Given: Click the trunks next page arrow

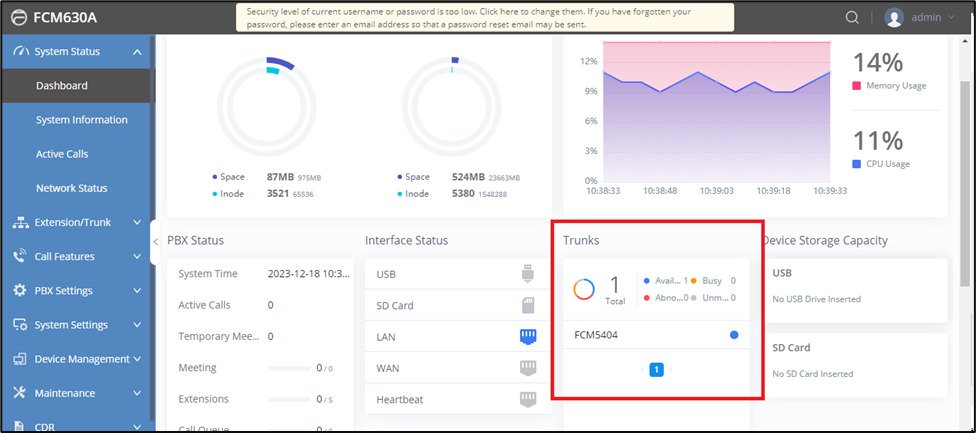Looking at the screenshot, I should (671, 370).
